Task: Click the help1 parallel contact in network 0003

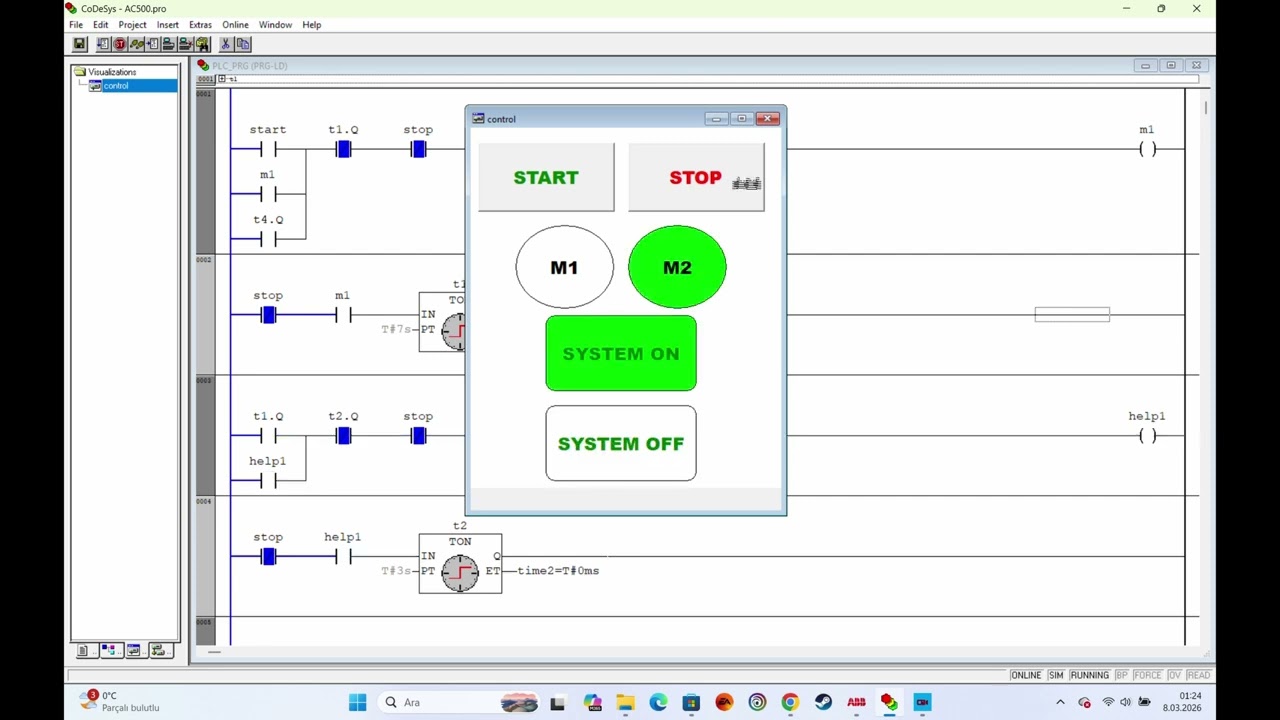Action: pyautogui.click(x=268, y=480)
